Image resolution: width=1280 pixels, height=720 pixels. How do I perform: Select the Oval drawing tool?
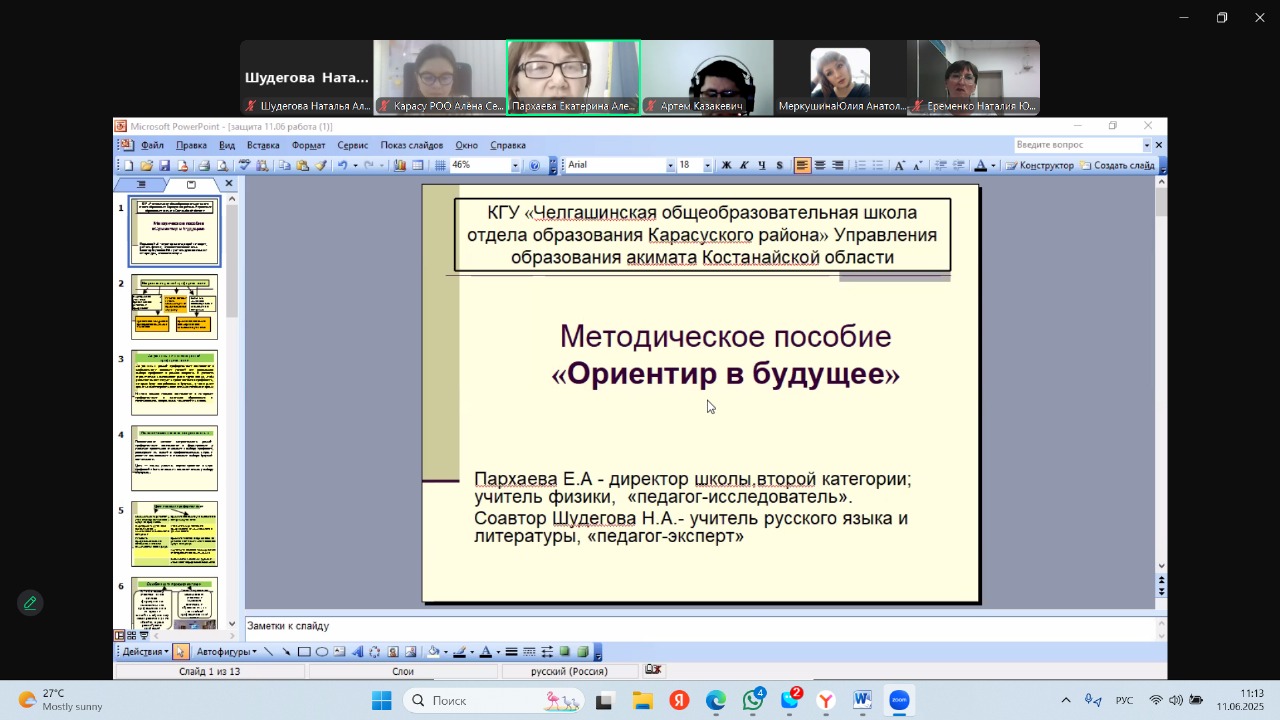click(322, 652)
